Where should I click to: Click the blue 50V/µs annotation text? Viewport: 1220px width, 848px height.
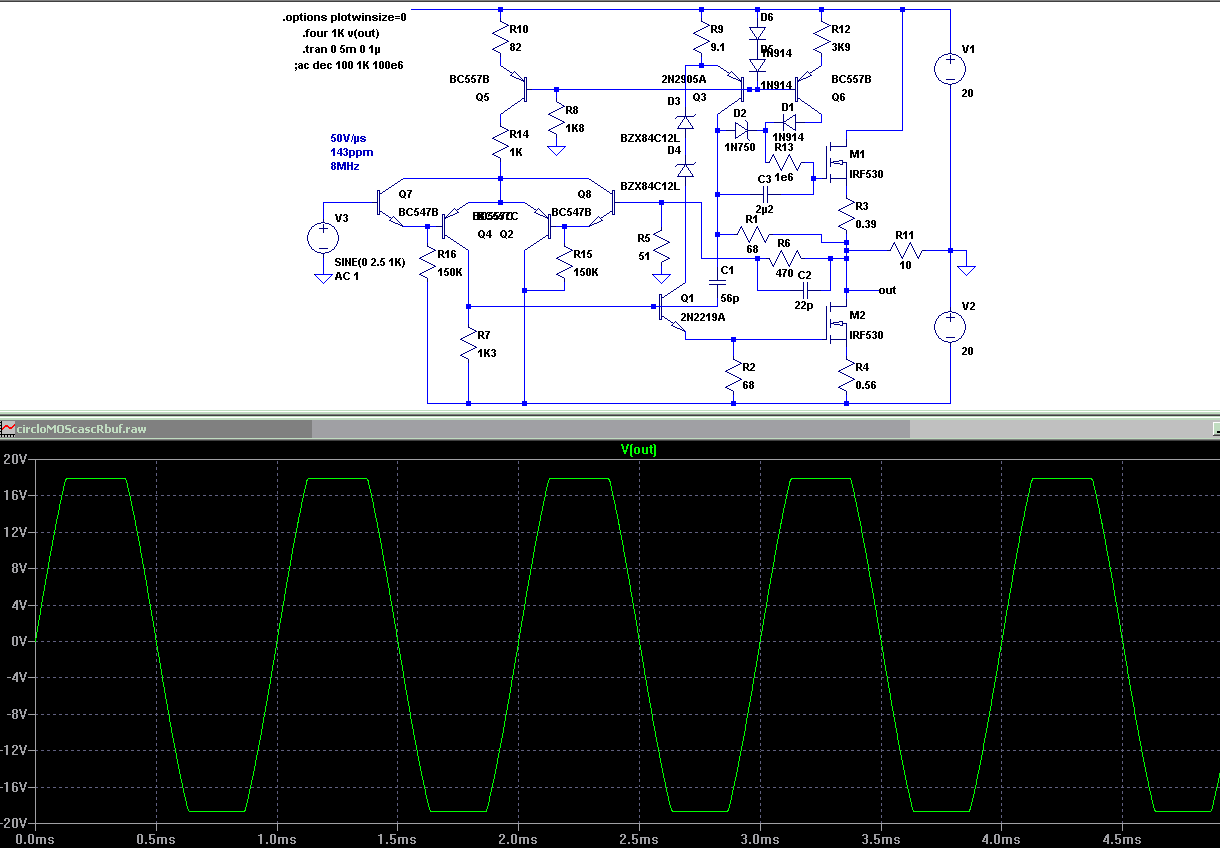coord(349,138)
